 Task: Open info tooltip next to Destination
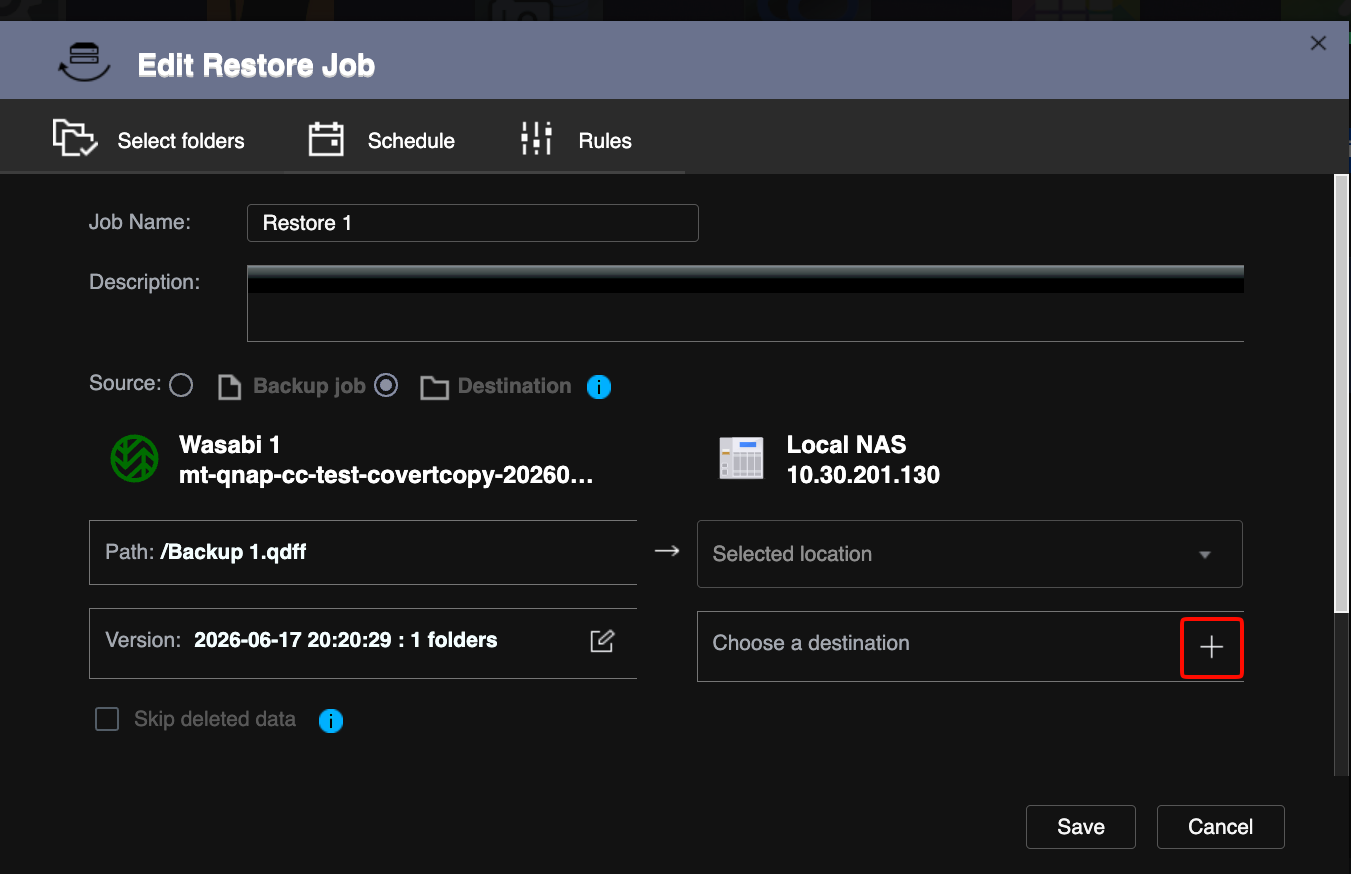click(x=599, y=387)
